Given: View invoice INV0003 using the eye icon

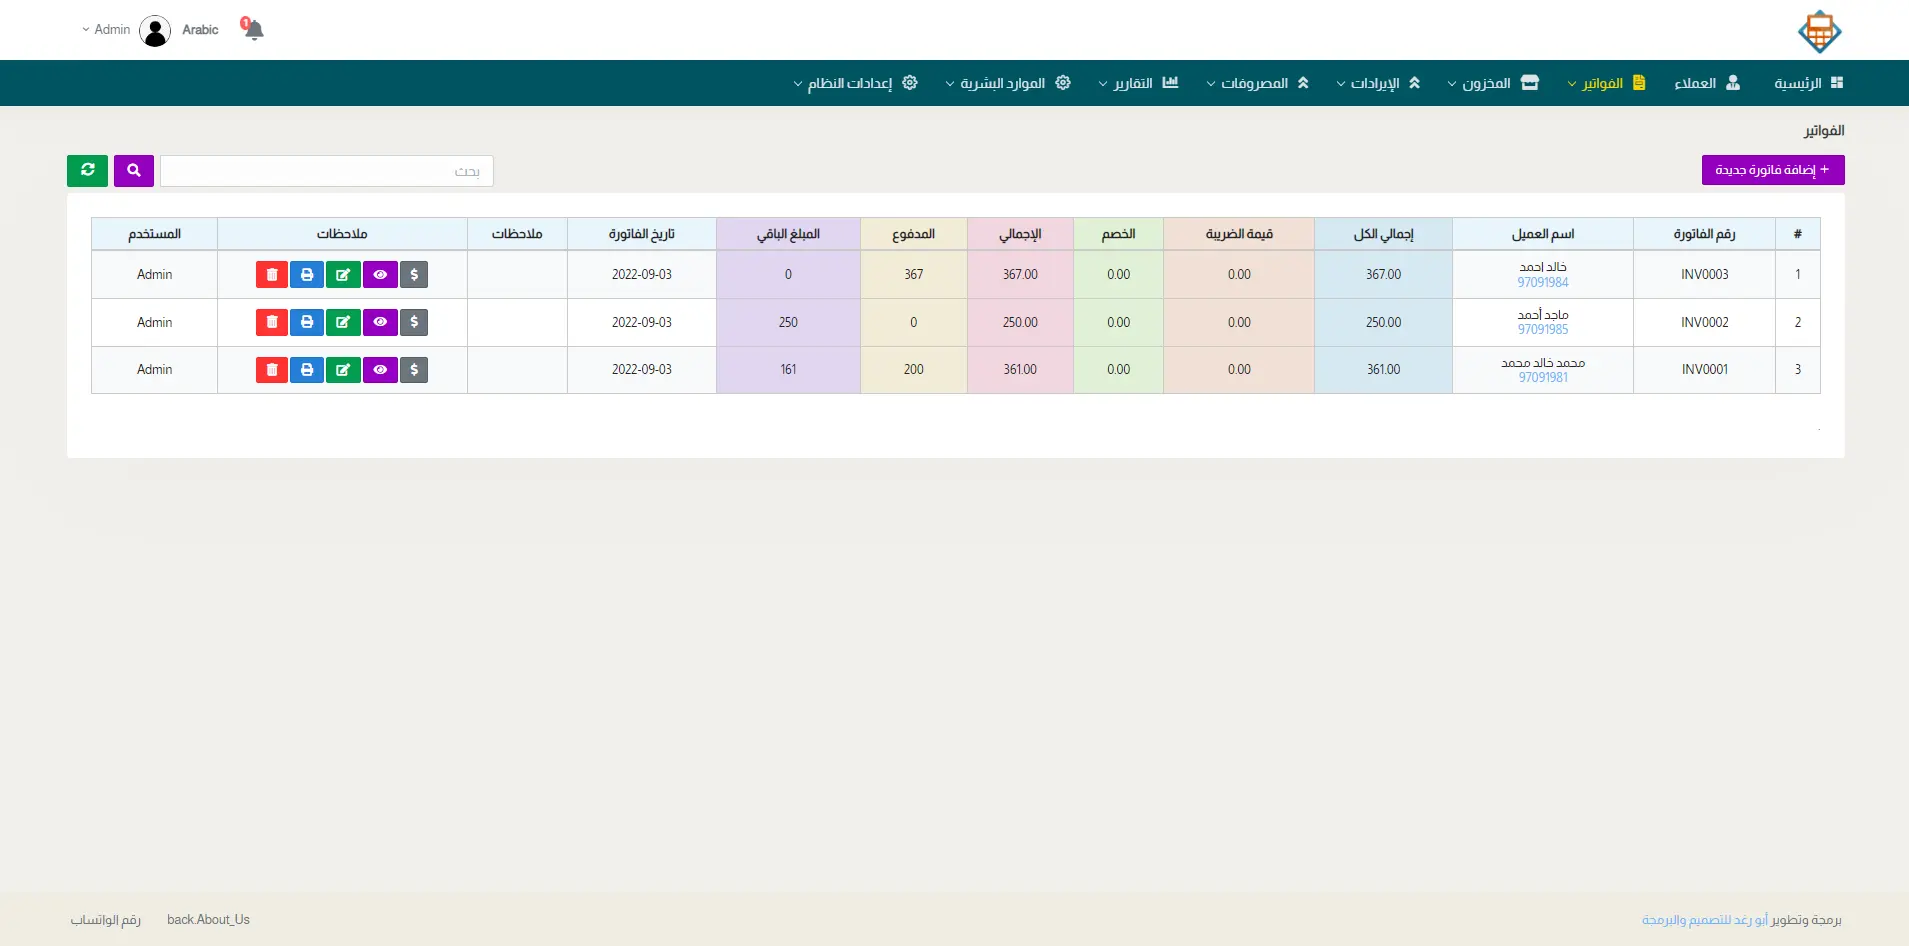Looking at the screenshot, I should click(x=380, y=275).
